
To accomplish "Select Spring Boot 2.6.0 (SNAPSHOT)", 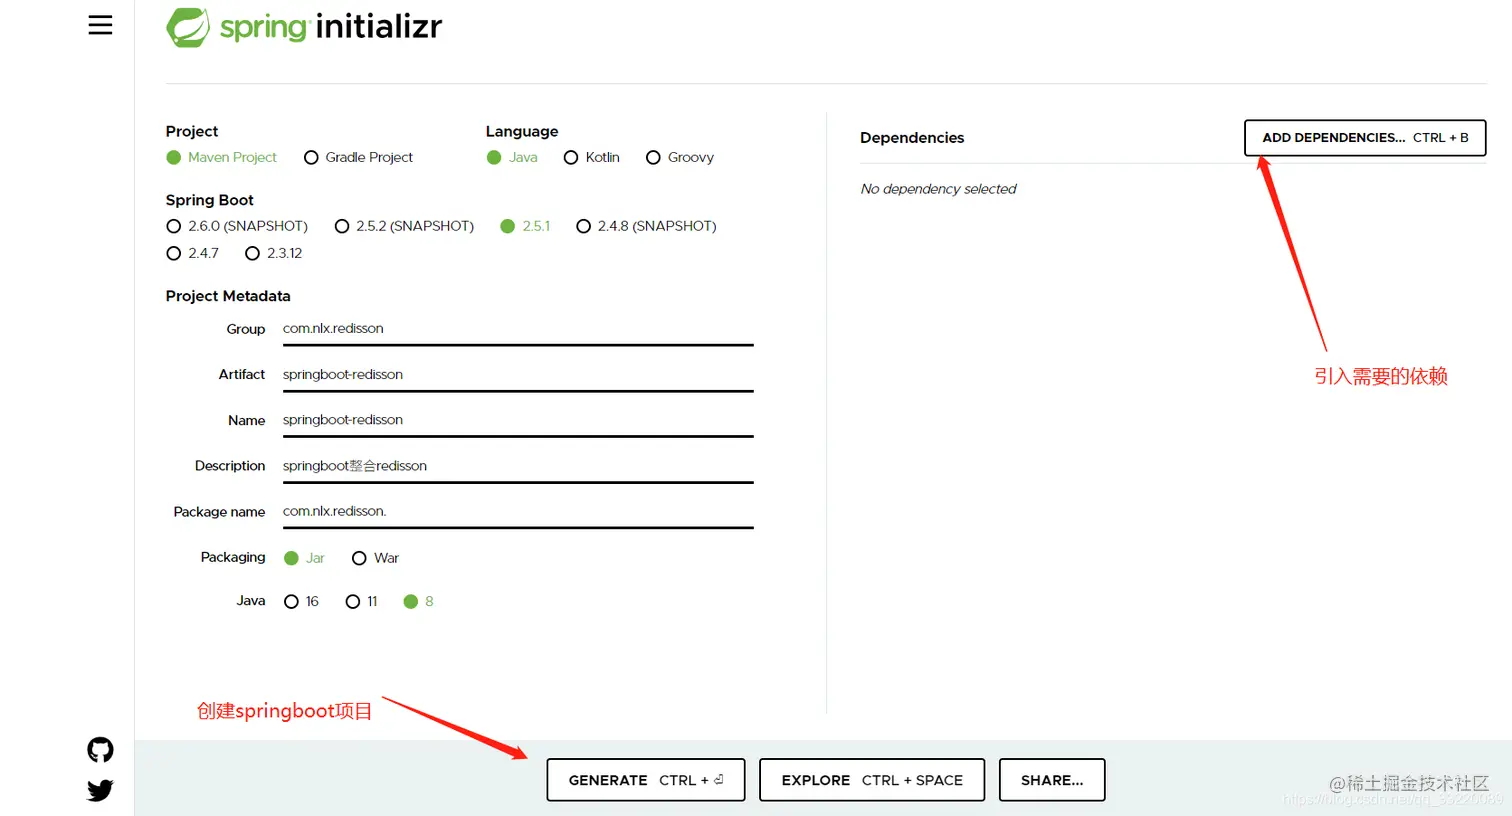I will (237, 226).
